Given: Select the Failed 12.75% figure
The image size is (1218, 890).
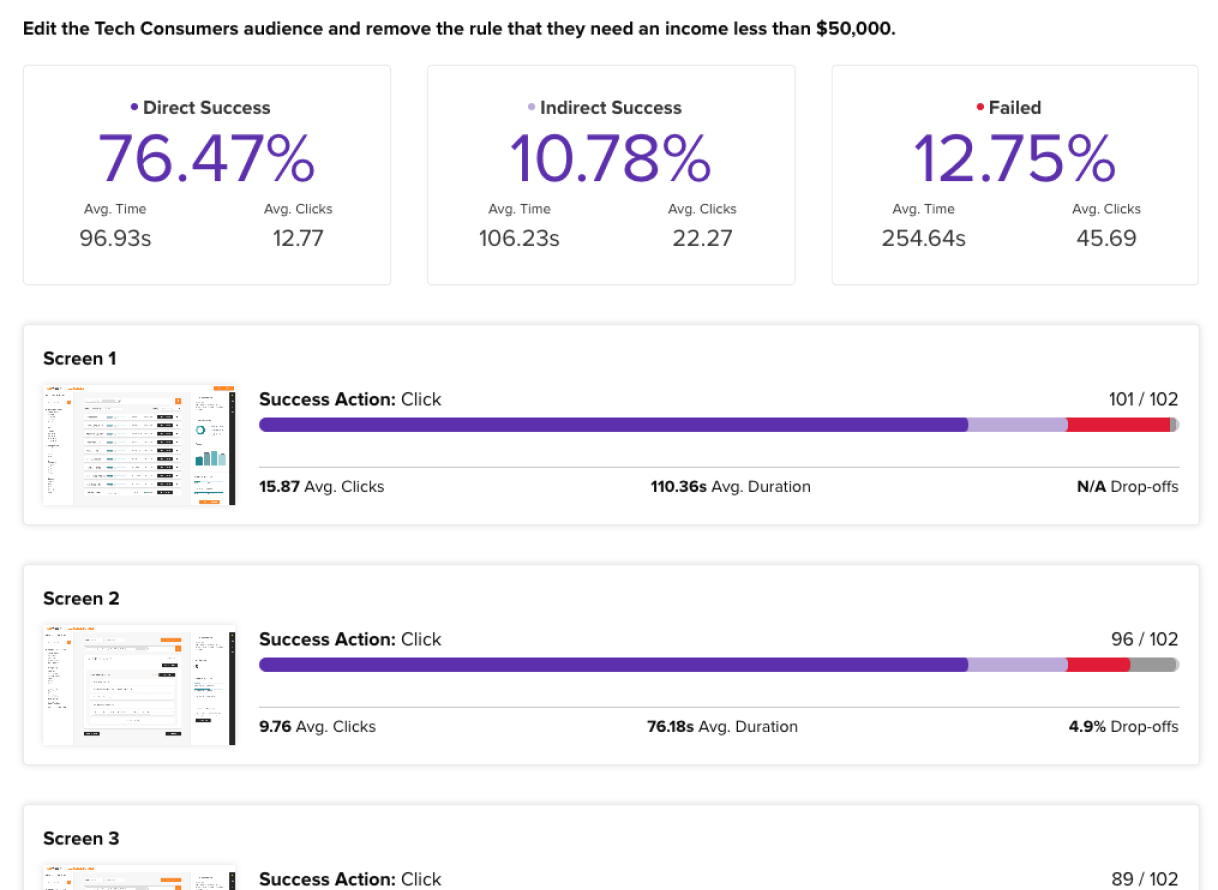Looking at the screenshot, I should (x=1014, y=158).
